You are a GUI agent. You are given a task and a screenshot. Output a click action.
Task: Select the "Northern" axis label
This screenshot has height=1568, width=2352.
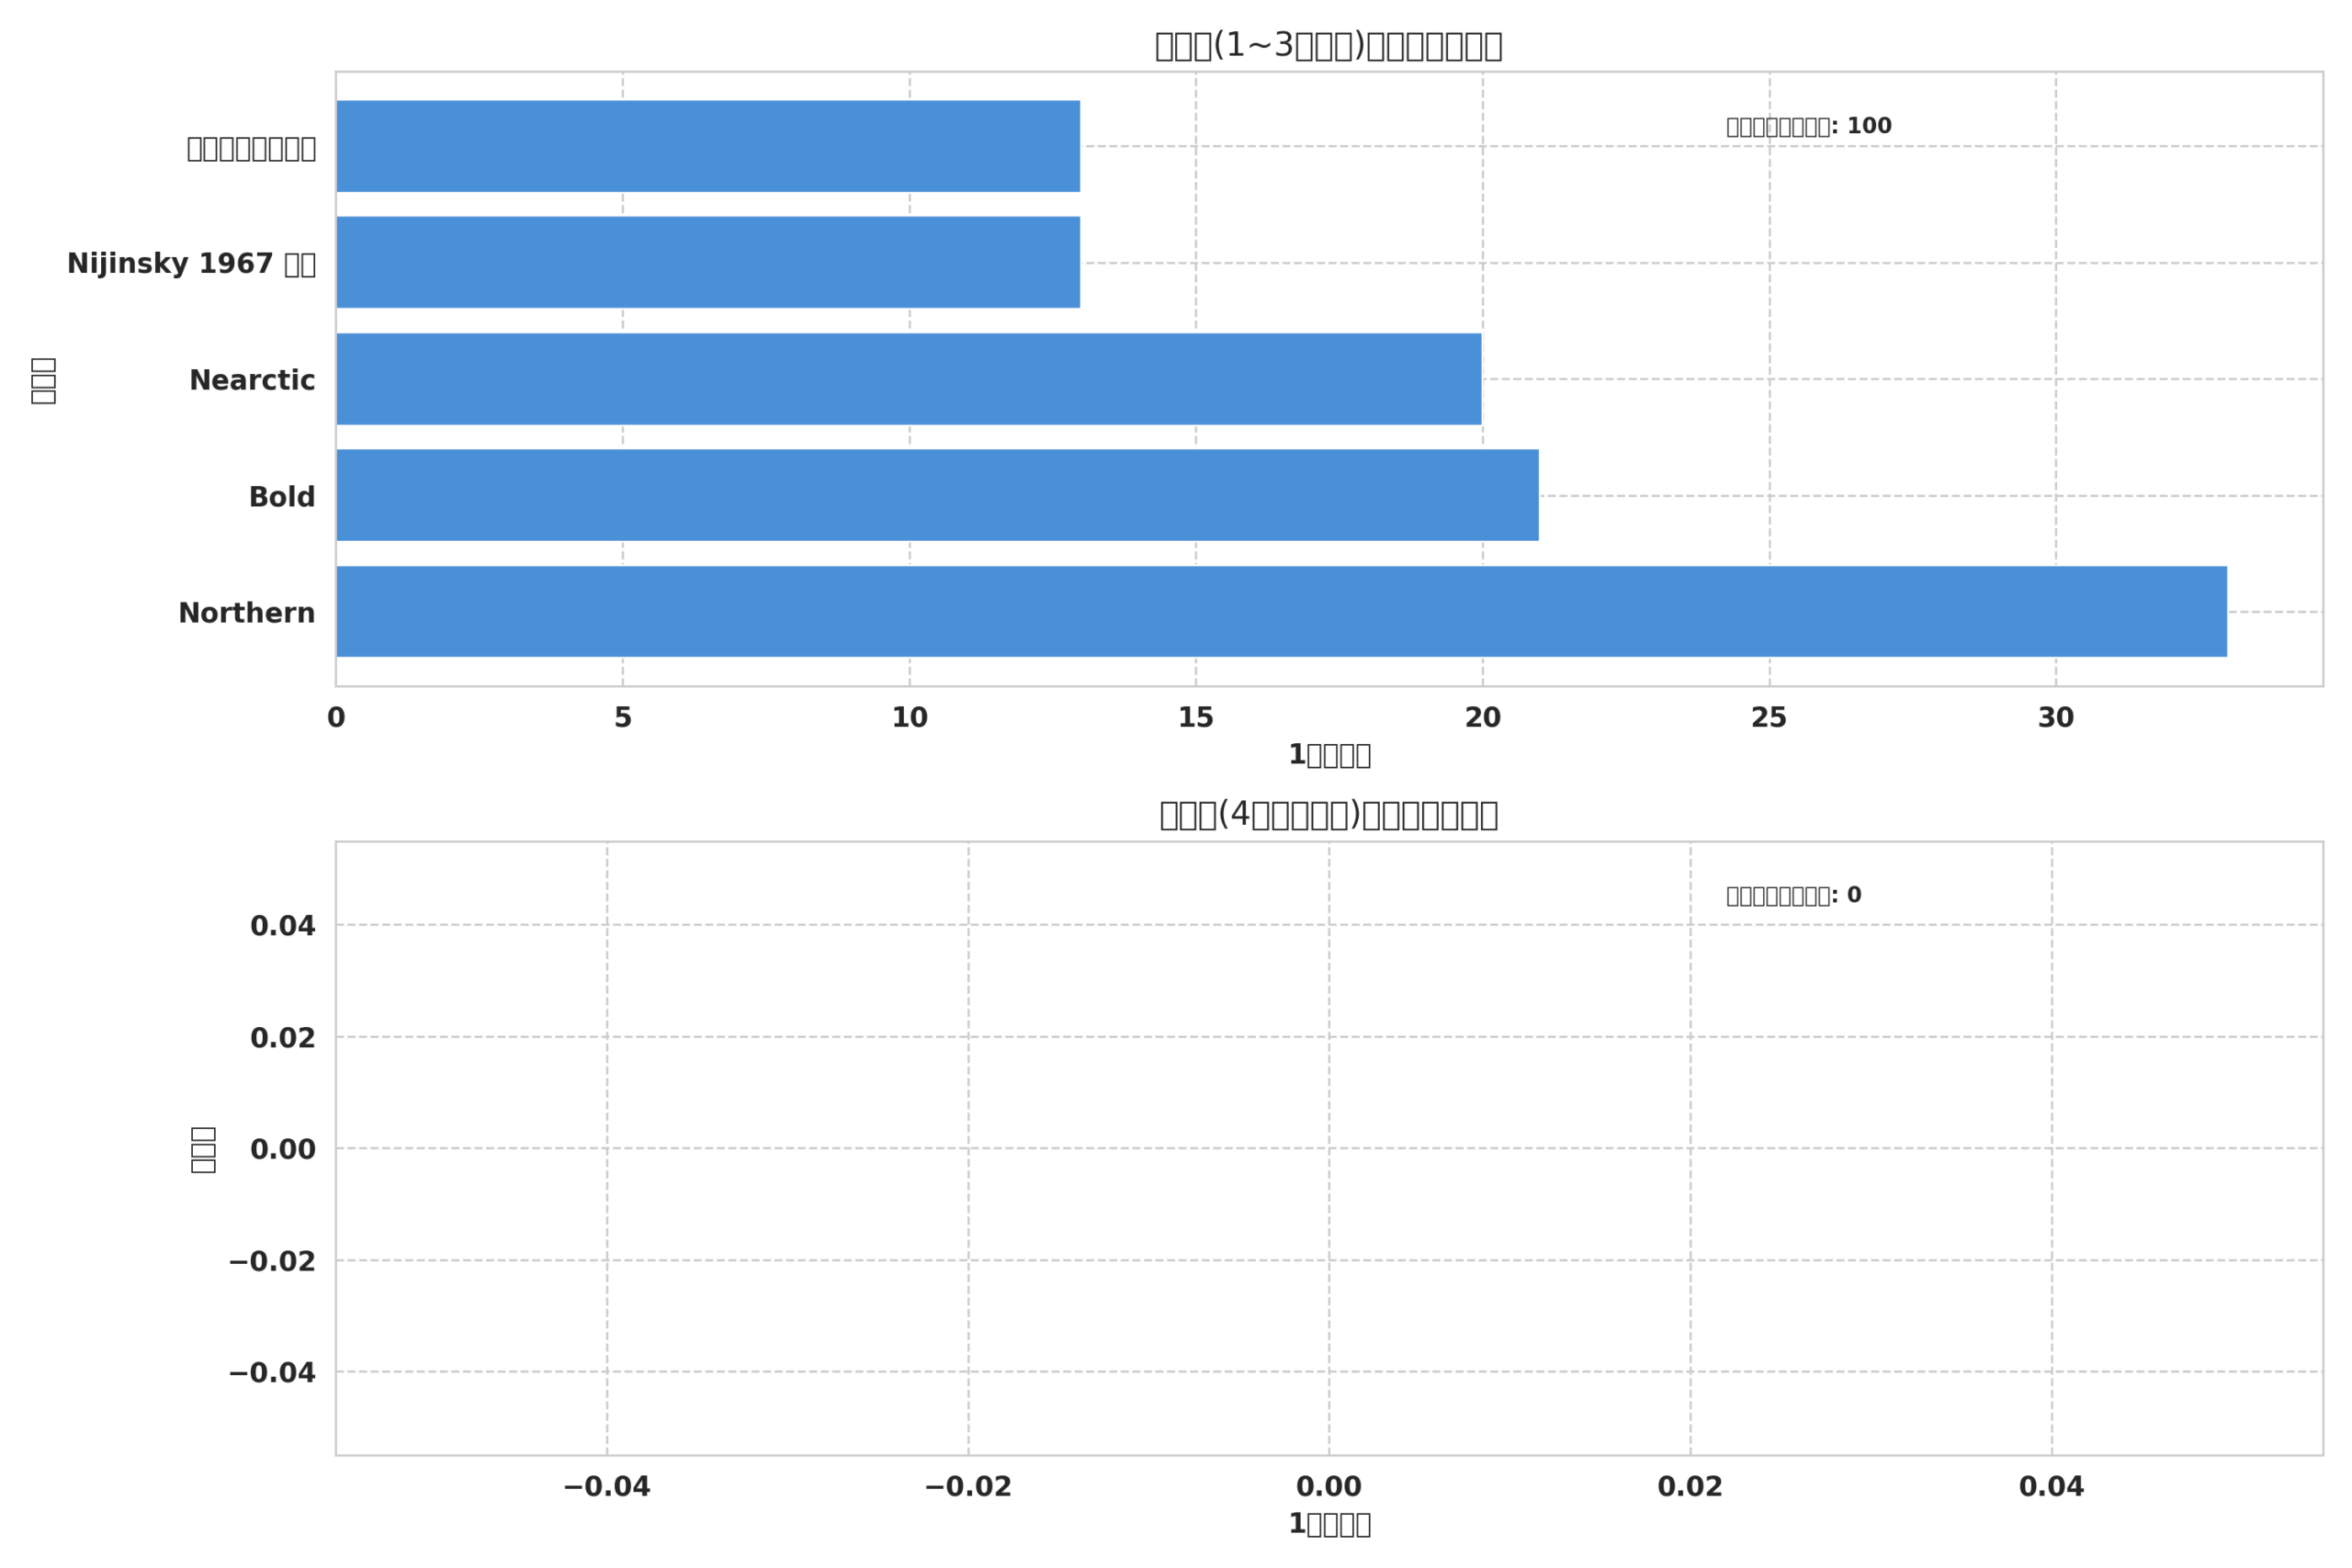pyautogui.click(x=247, y=613)
